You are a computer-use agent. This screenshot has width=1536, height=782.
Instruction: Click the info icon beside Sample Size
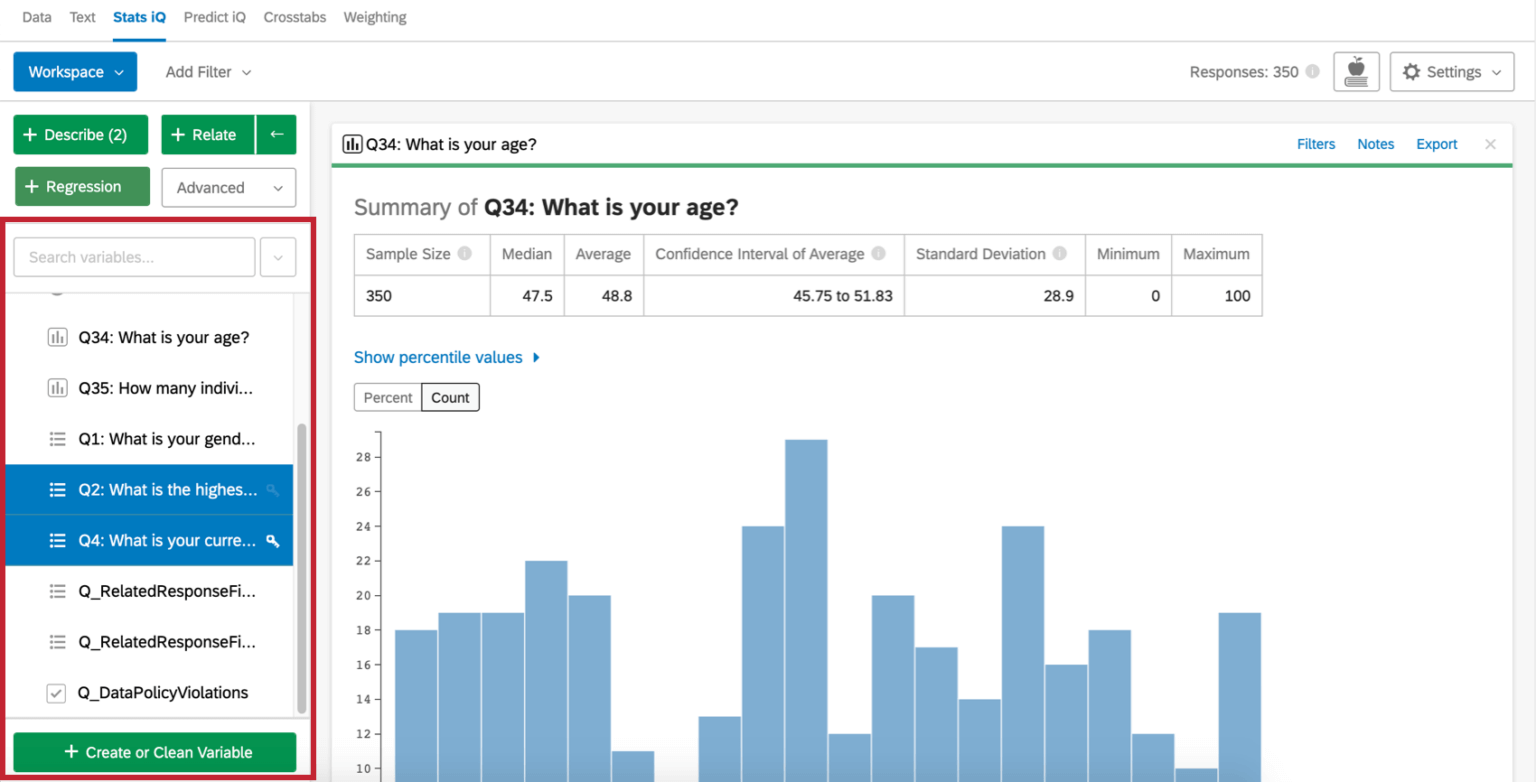tap(466, 253)
